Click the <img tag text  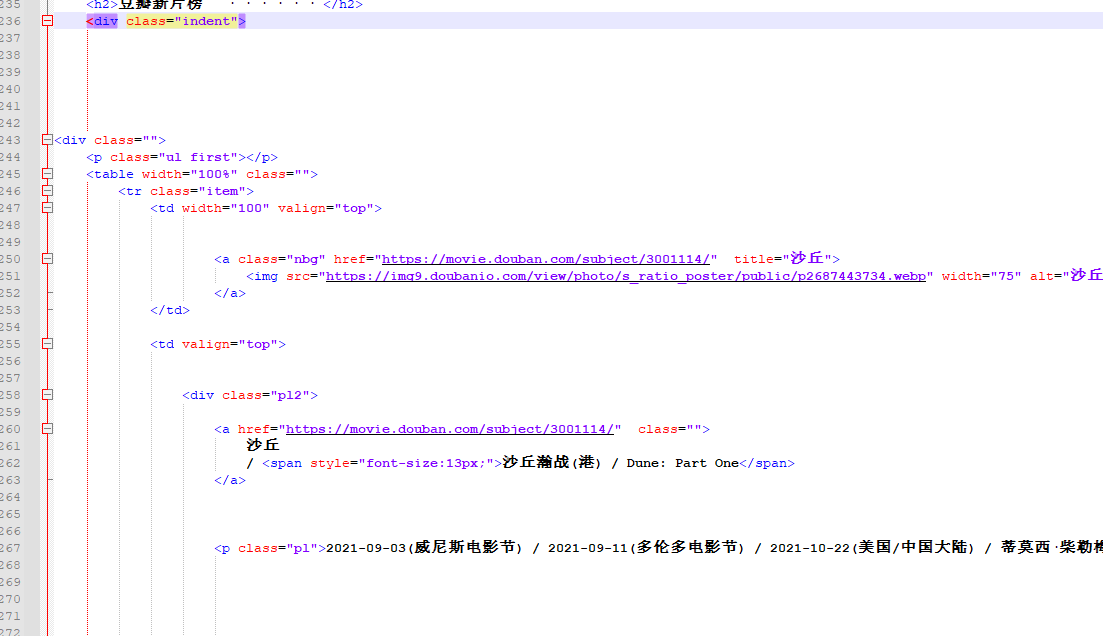click(x=262, y=276)
